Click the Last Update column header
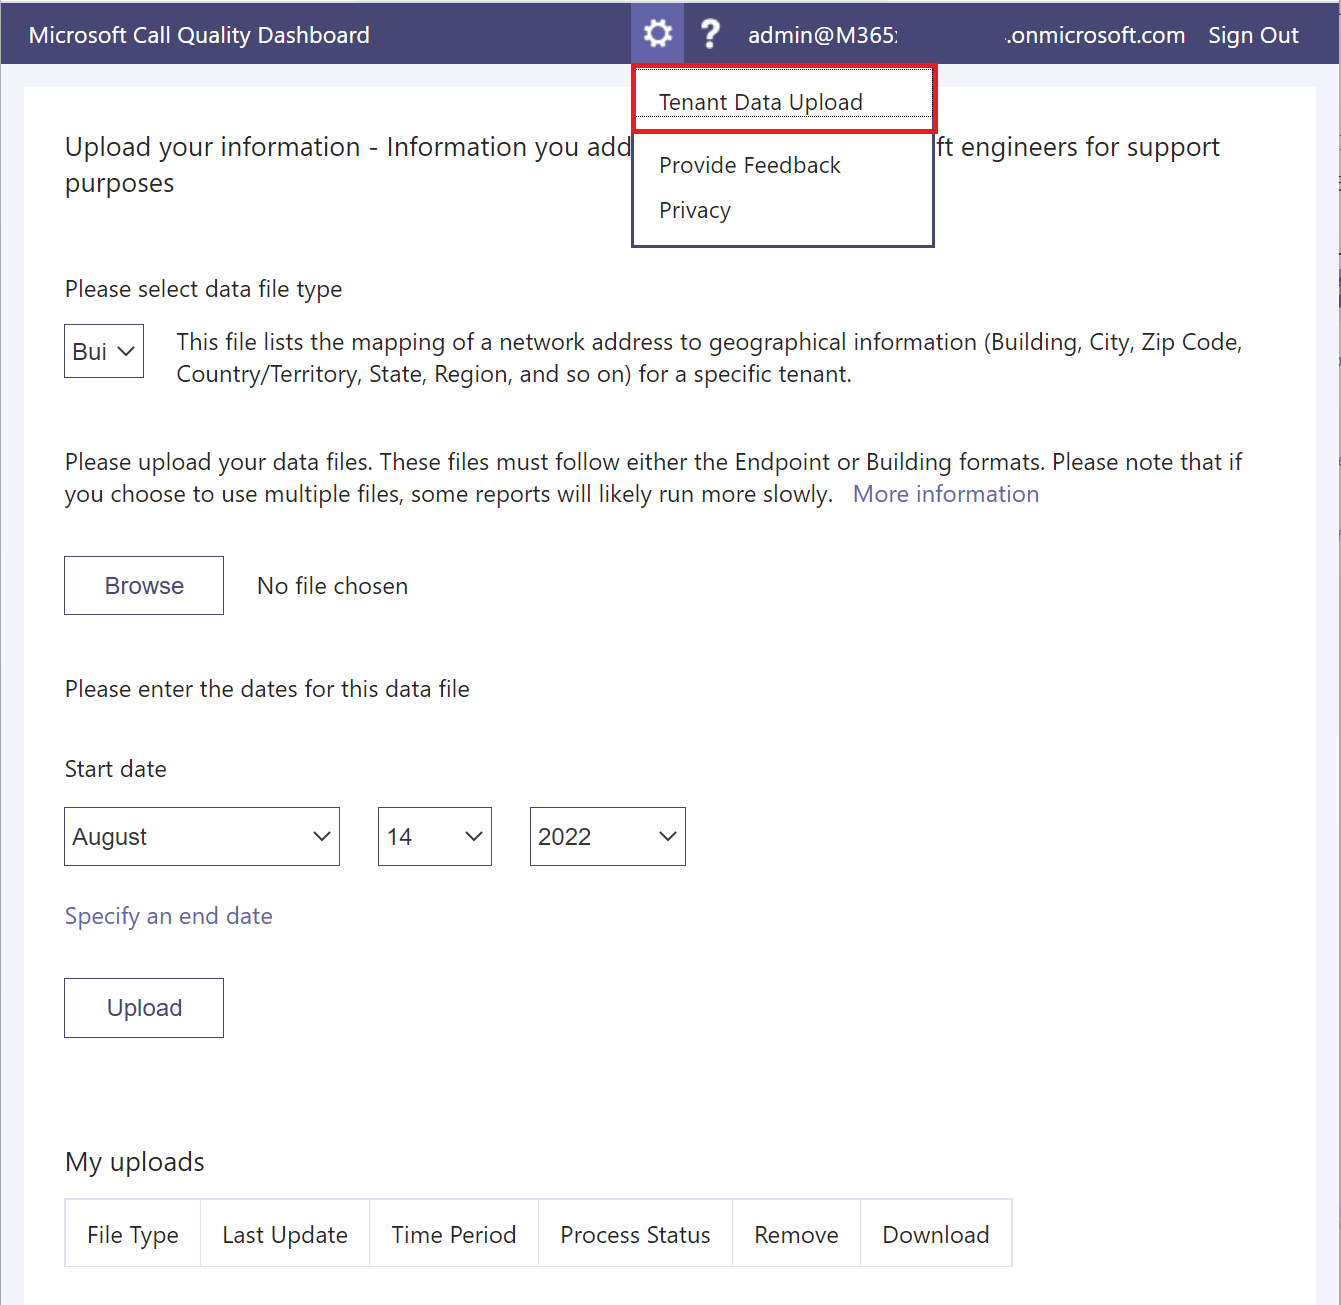The width and height of the screenshot is (1341, 1305). tap(285, 1235)
